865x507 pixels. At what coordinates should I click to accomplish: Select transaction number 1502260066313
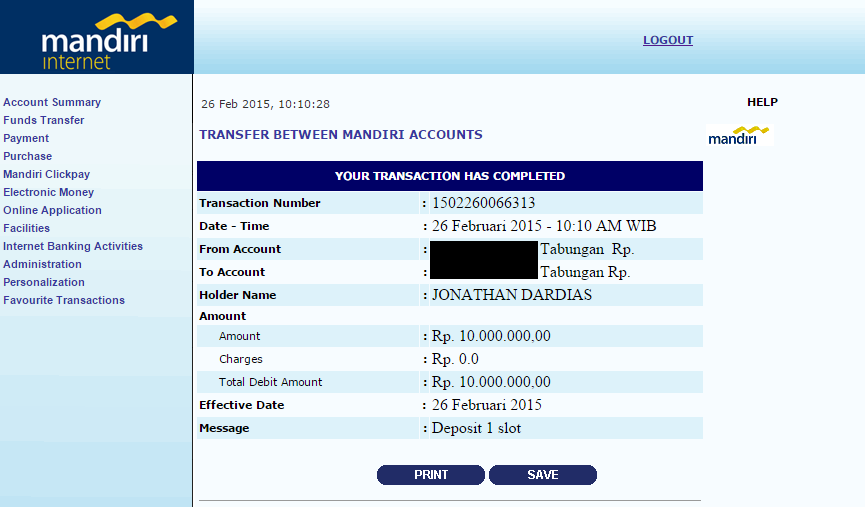click(x=483, y=203)
